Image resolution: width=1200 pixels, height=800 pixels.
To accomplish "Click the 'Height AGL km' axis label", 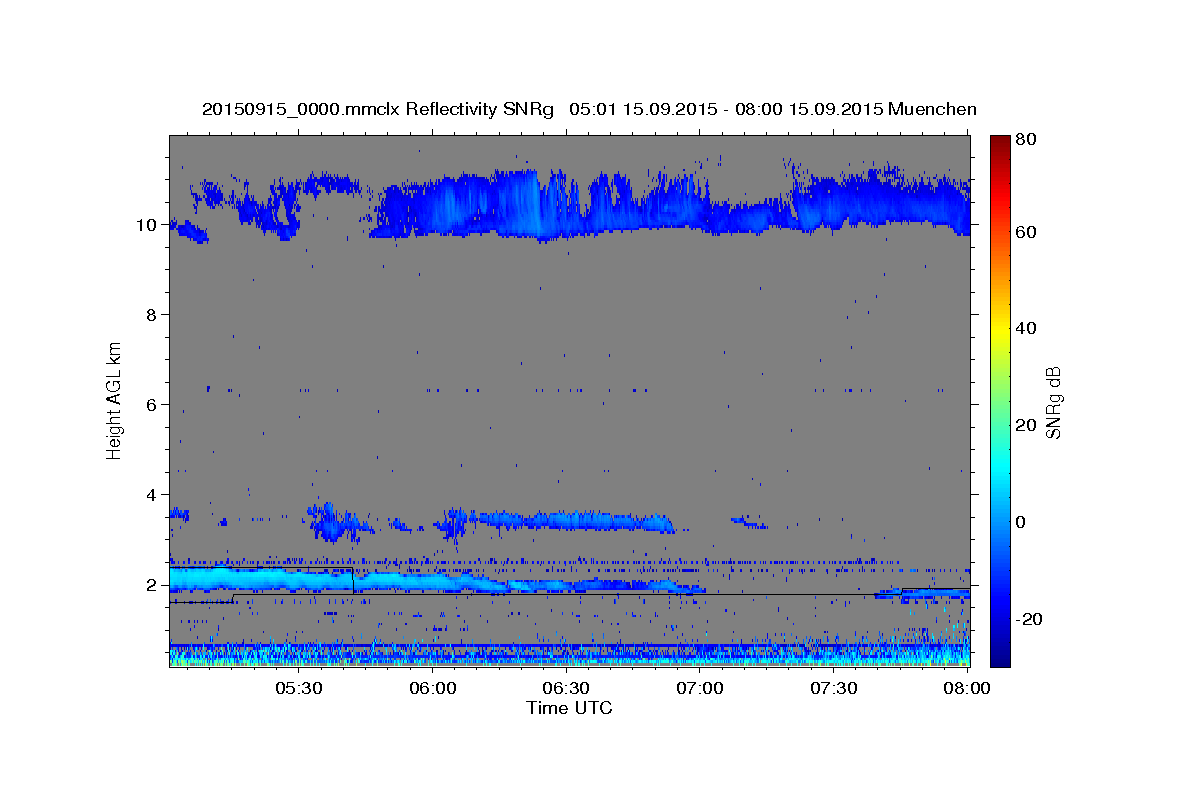I will pyautogui.click(x=114, y=399).
